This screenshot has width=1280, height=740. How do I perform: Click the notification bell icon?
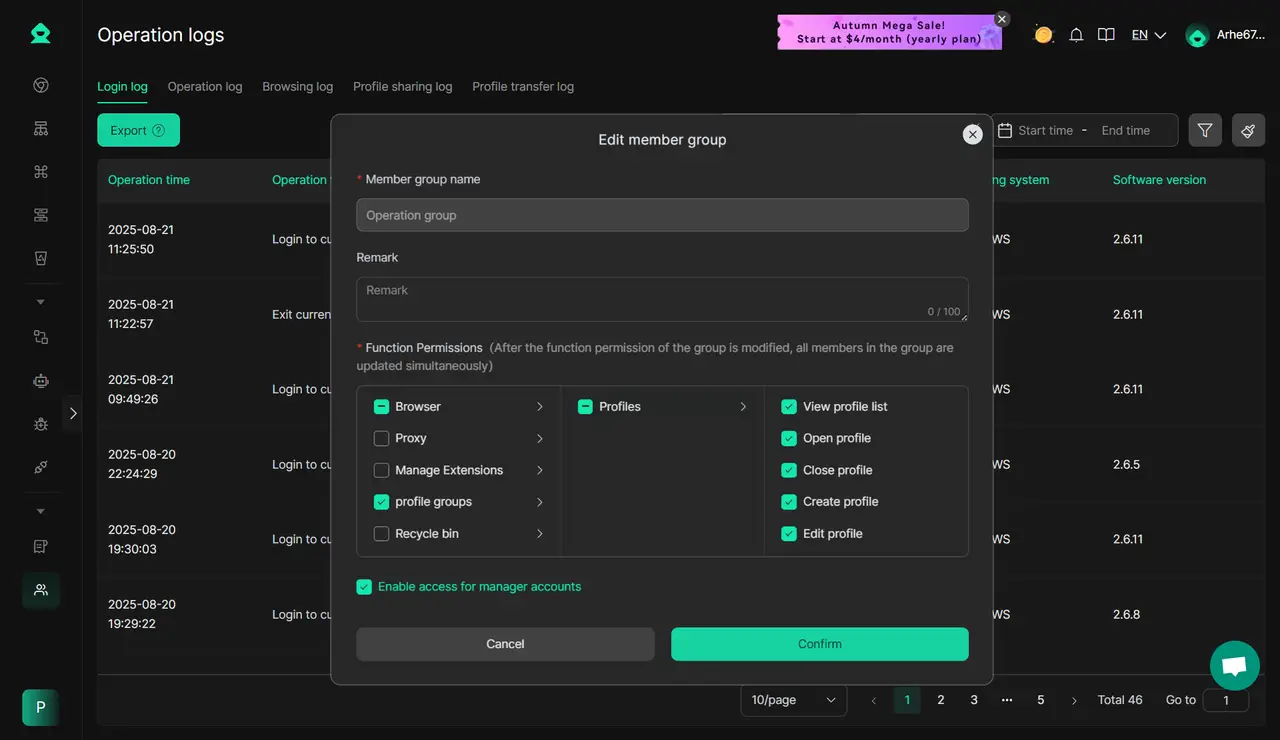[x=1076, y=35]
